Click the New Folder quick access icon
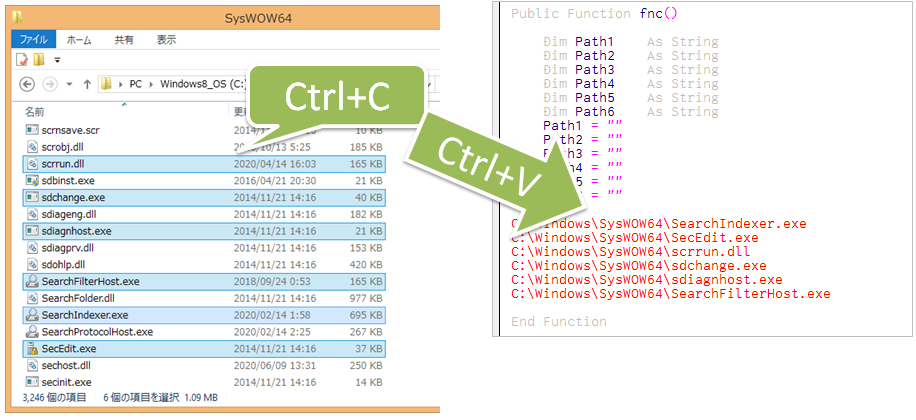Image resolution: width=916 pixels, height=420 pixels. [38, 60]
